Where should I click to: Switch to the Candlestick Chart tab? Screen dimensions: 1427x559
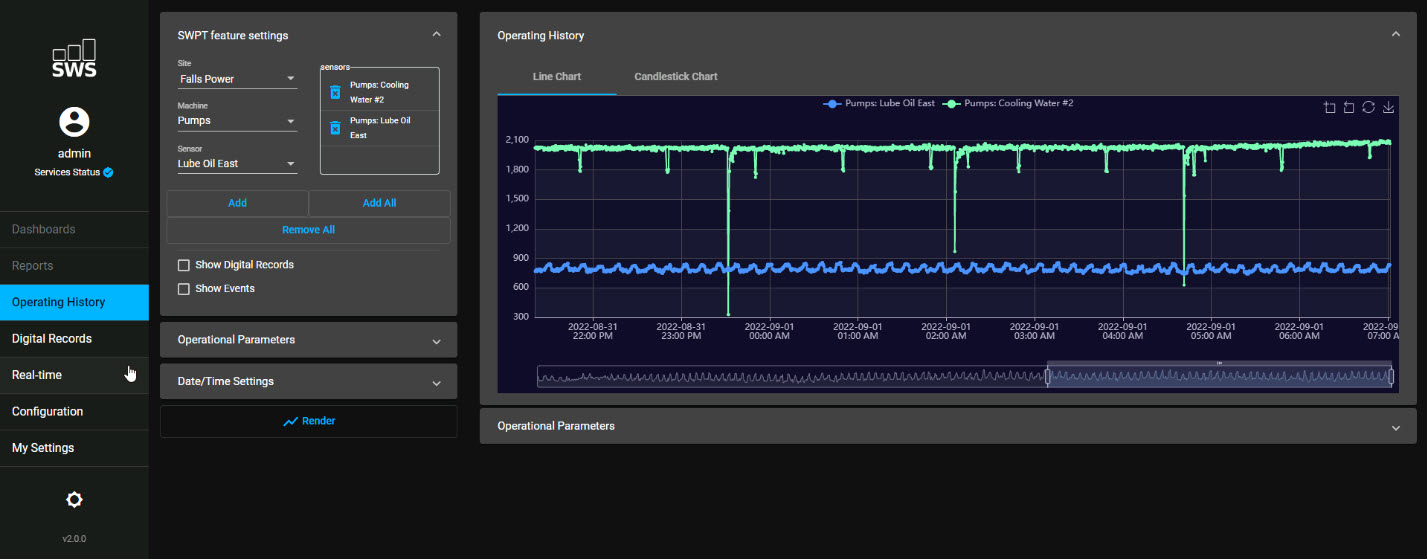pyautogui.click(x=676, y=77)
